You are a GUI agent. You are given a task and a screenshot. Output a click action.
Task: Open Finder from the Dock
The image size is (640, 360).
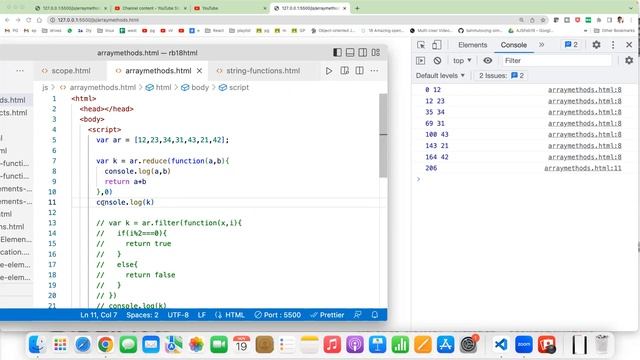pos(38,345)
